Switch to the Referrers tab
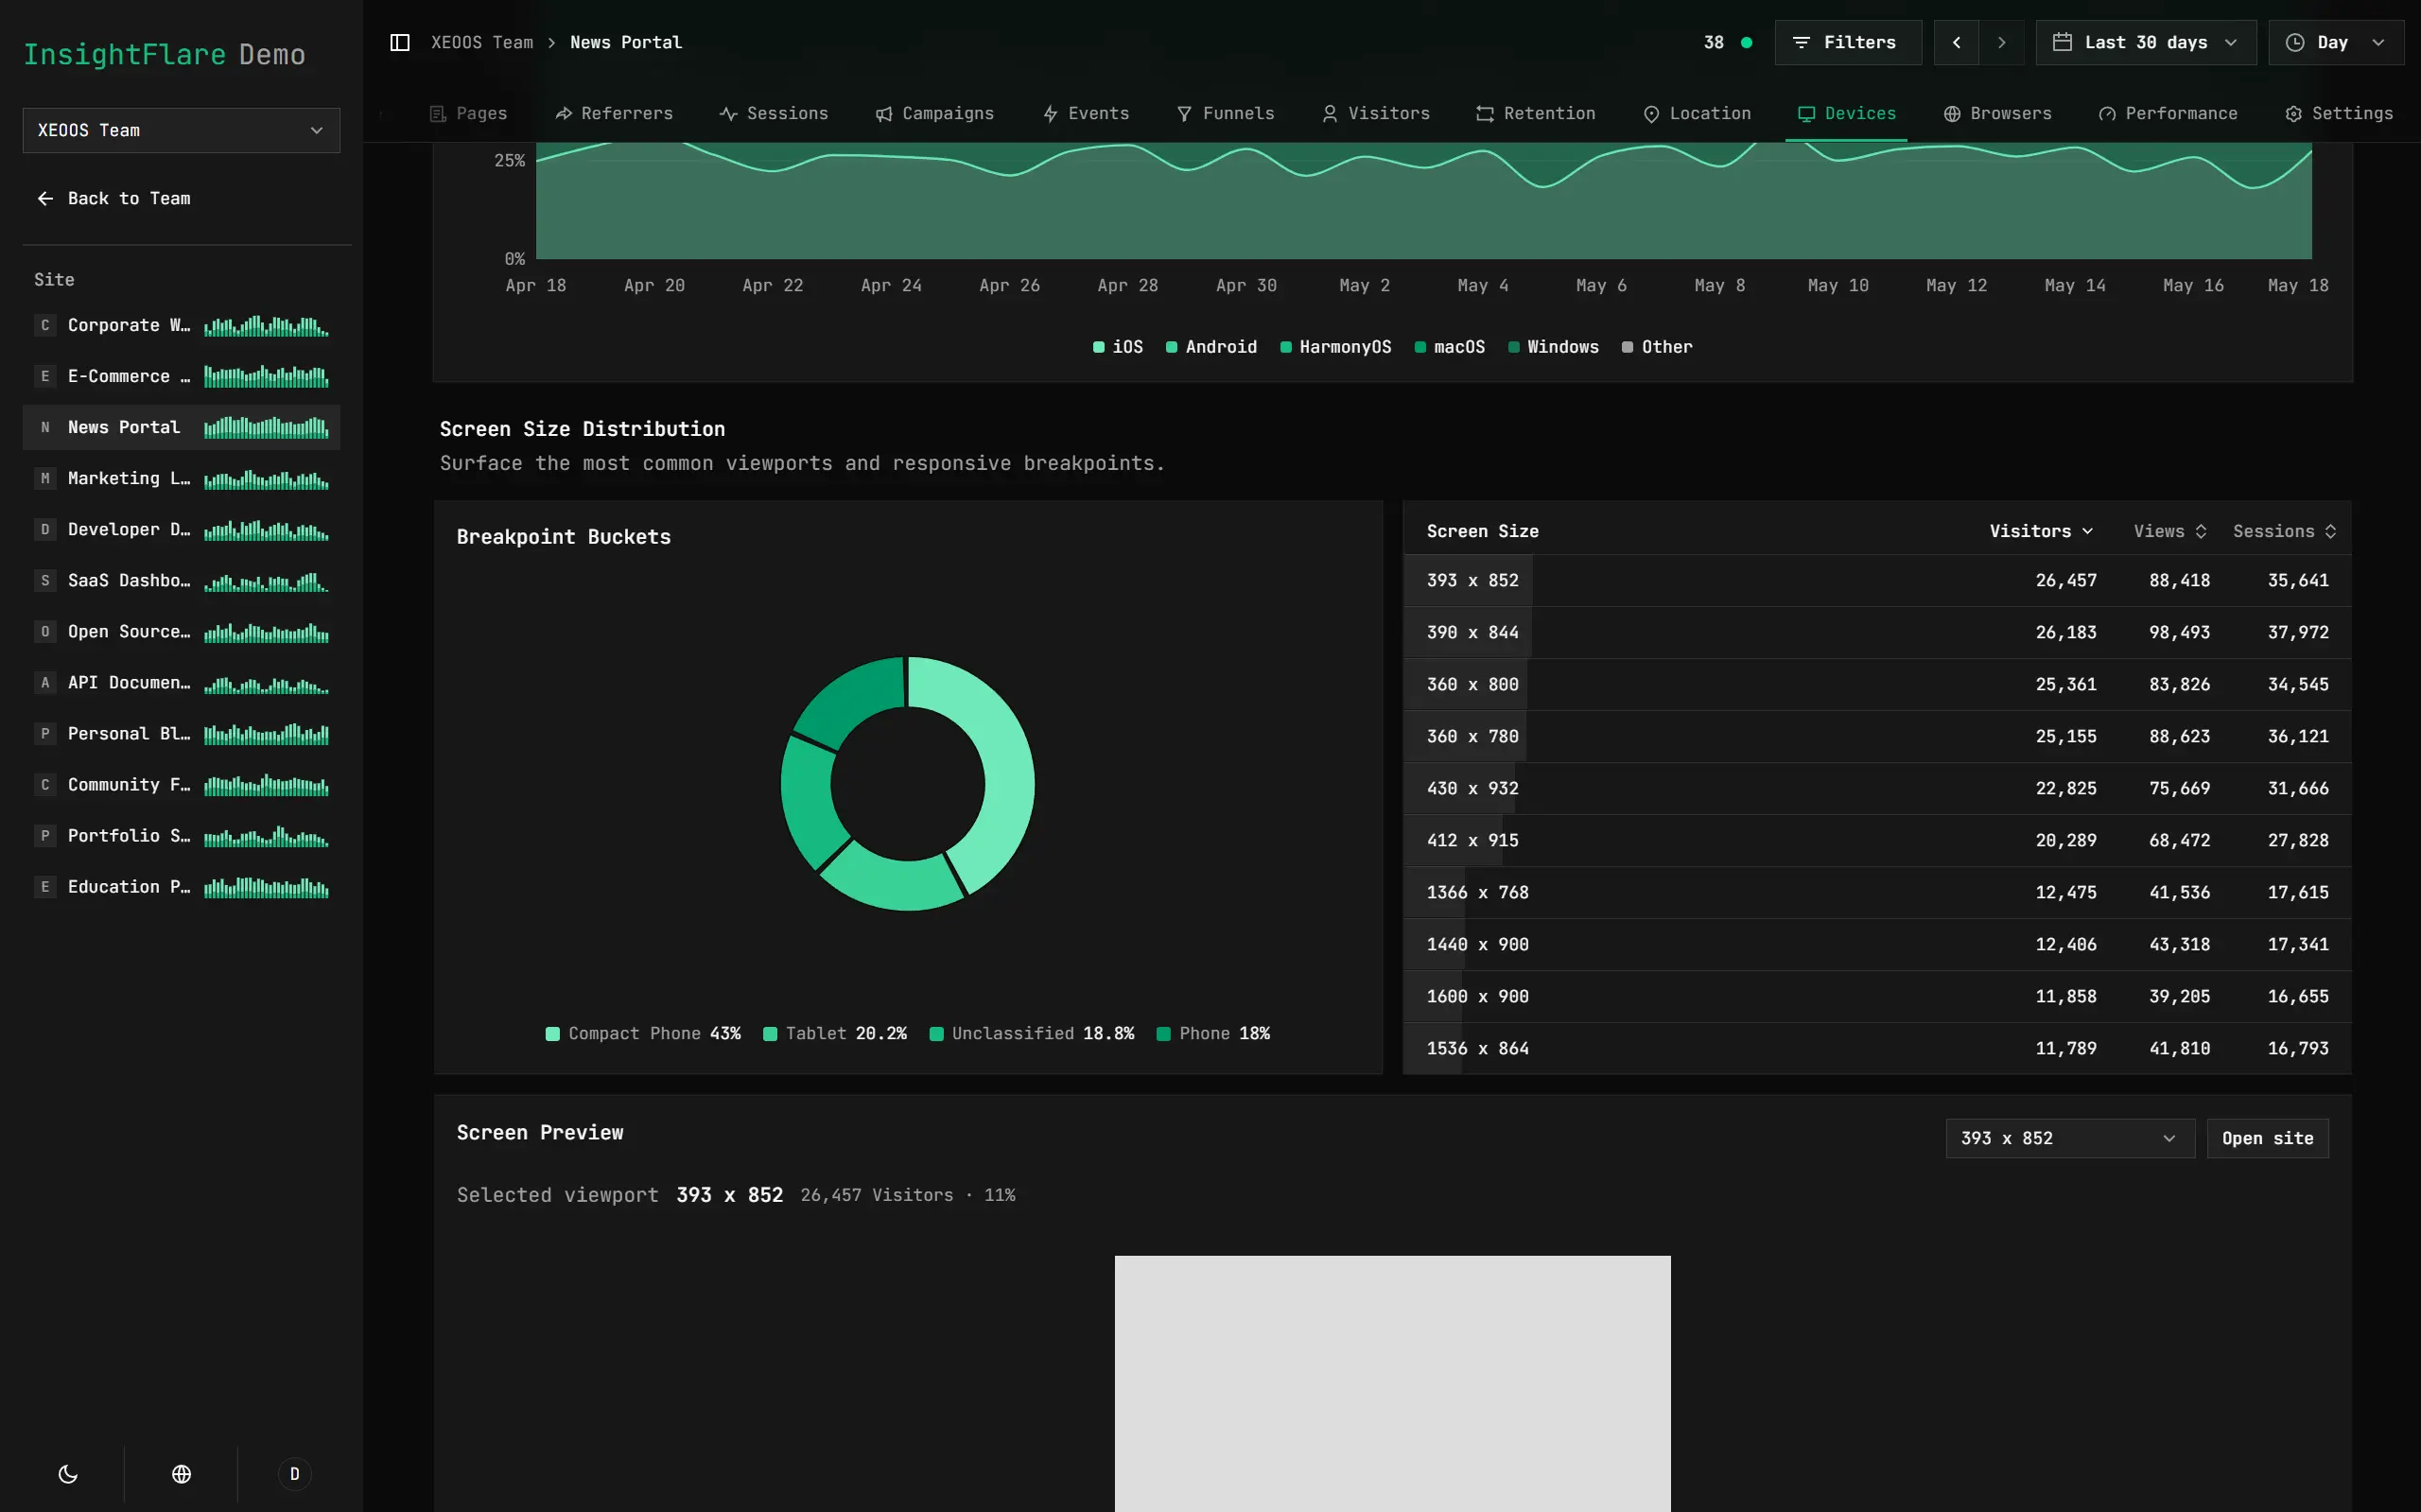 point(614,113)
